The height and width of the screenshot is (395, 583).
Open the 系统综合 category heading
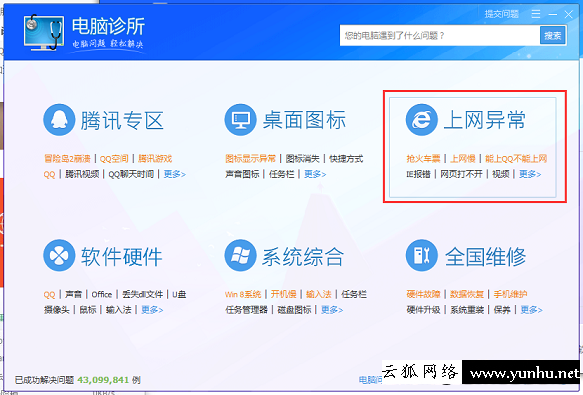[x=303, y=256]
